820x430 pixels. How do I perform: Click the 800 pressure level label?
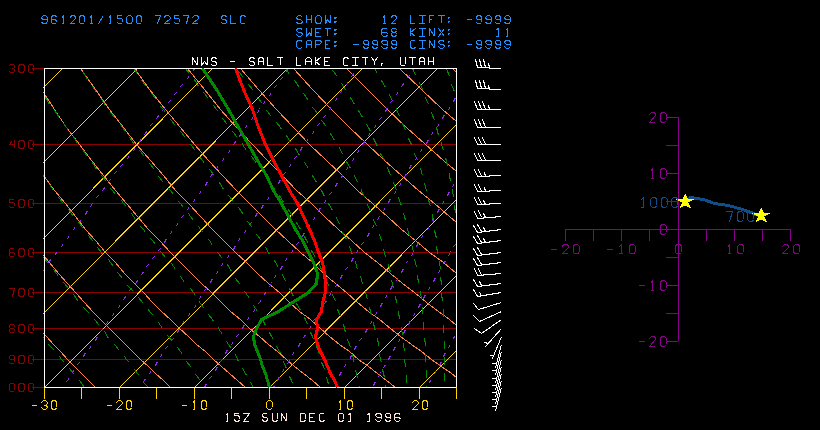pos(22,329)
